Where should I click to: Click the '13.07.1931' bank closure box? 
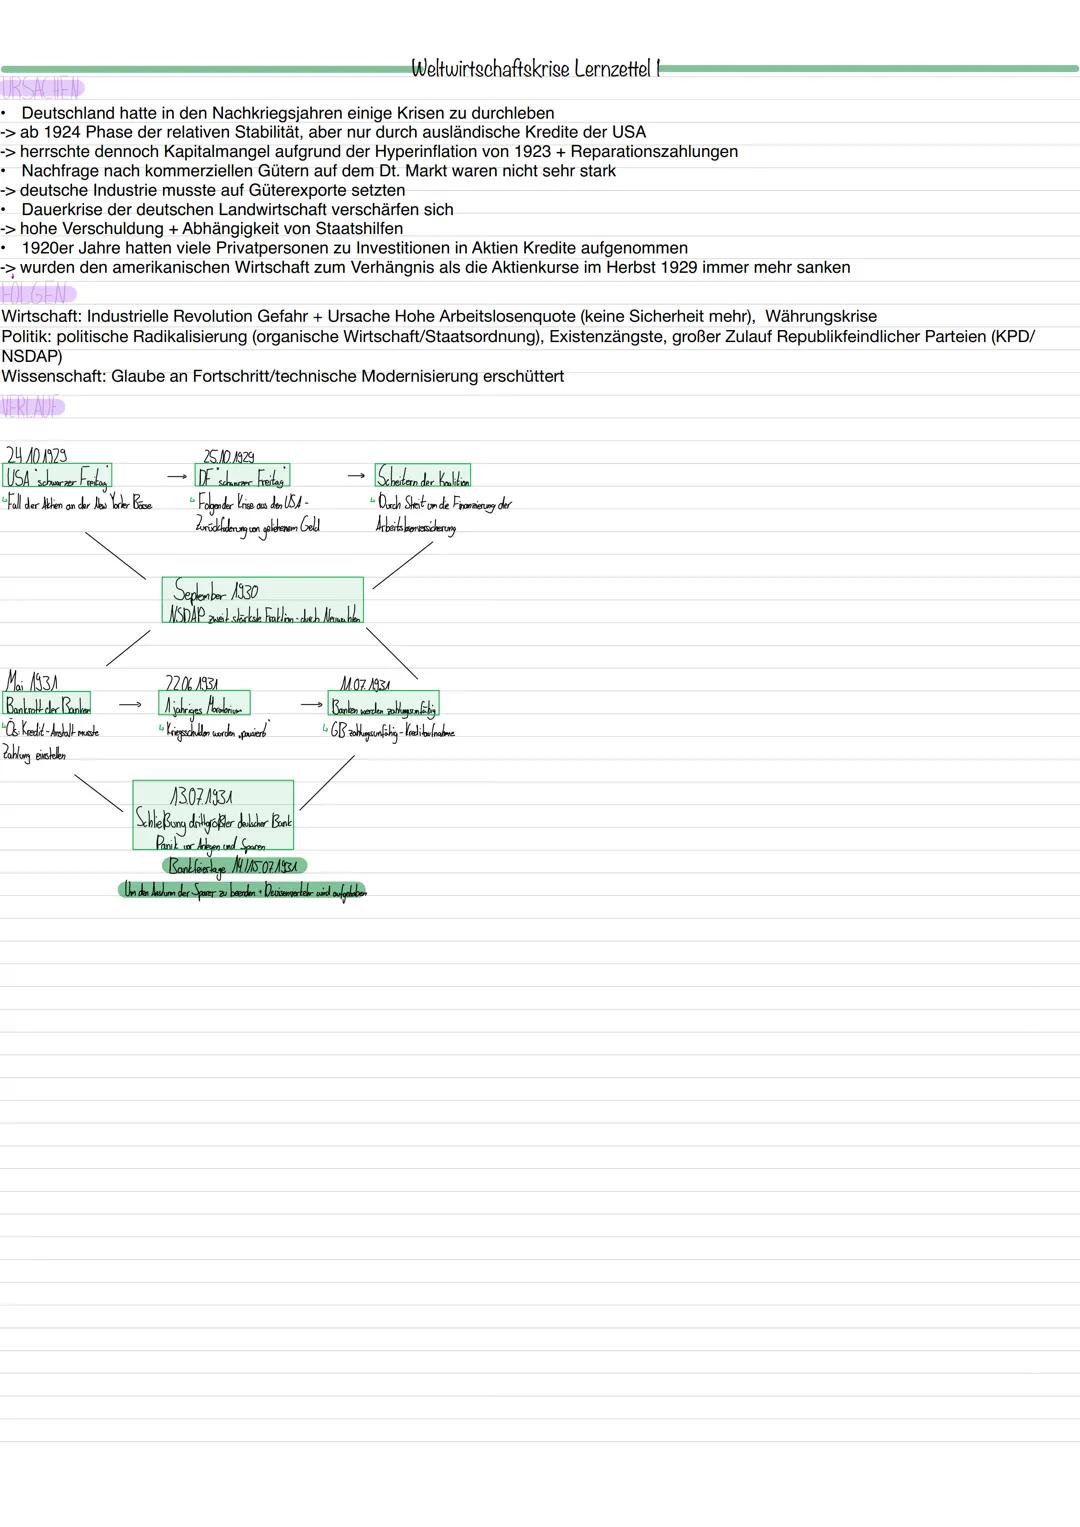213,815
